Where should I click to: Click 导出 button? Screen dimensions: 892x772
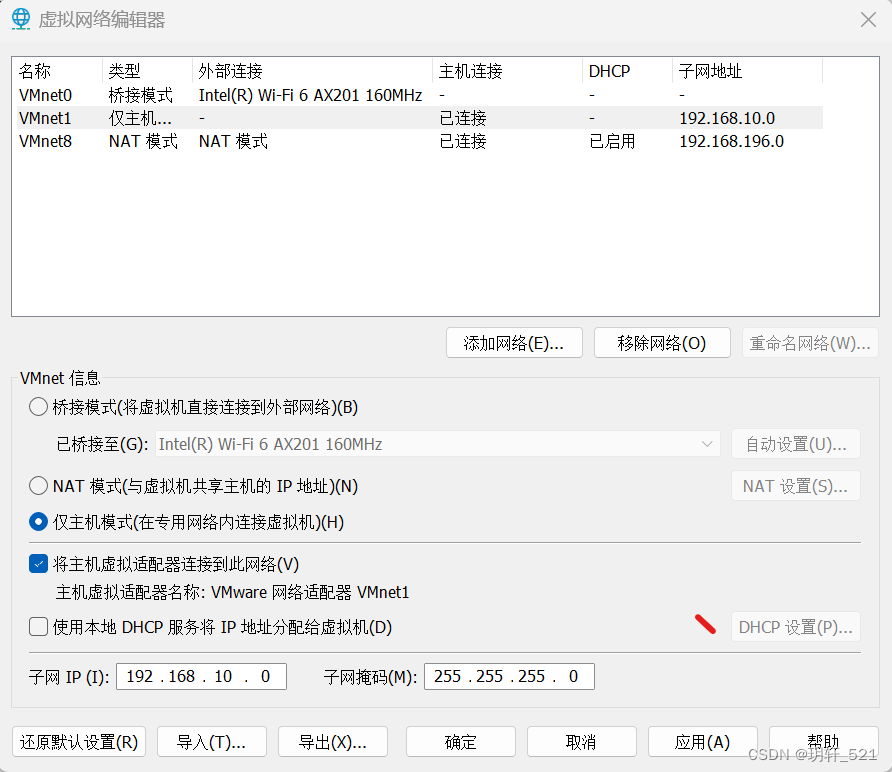pos(333,742)
